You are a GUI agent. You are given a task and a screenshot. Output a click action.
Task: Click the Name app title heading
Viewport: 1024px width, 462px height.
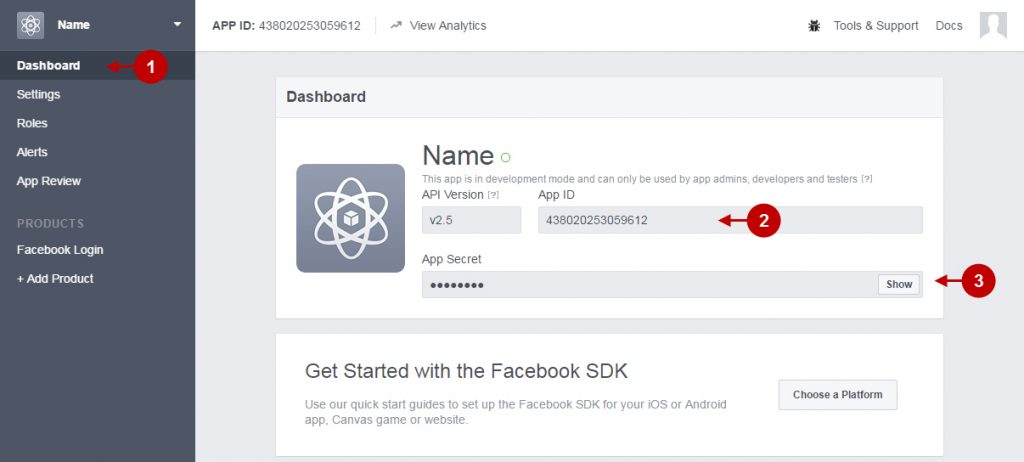pos(458,156)
